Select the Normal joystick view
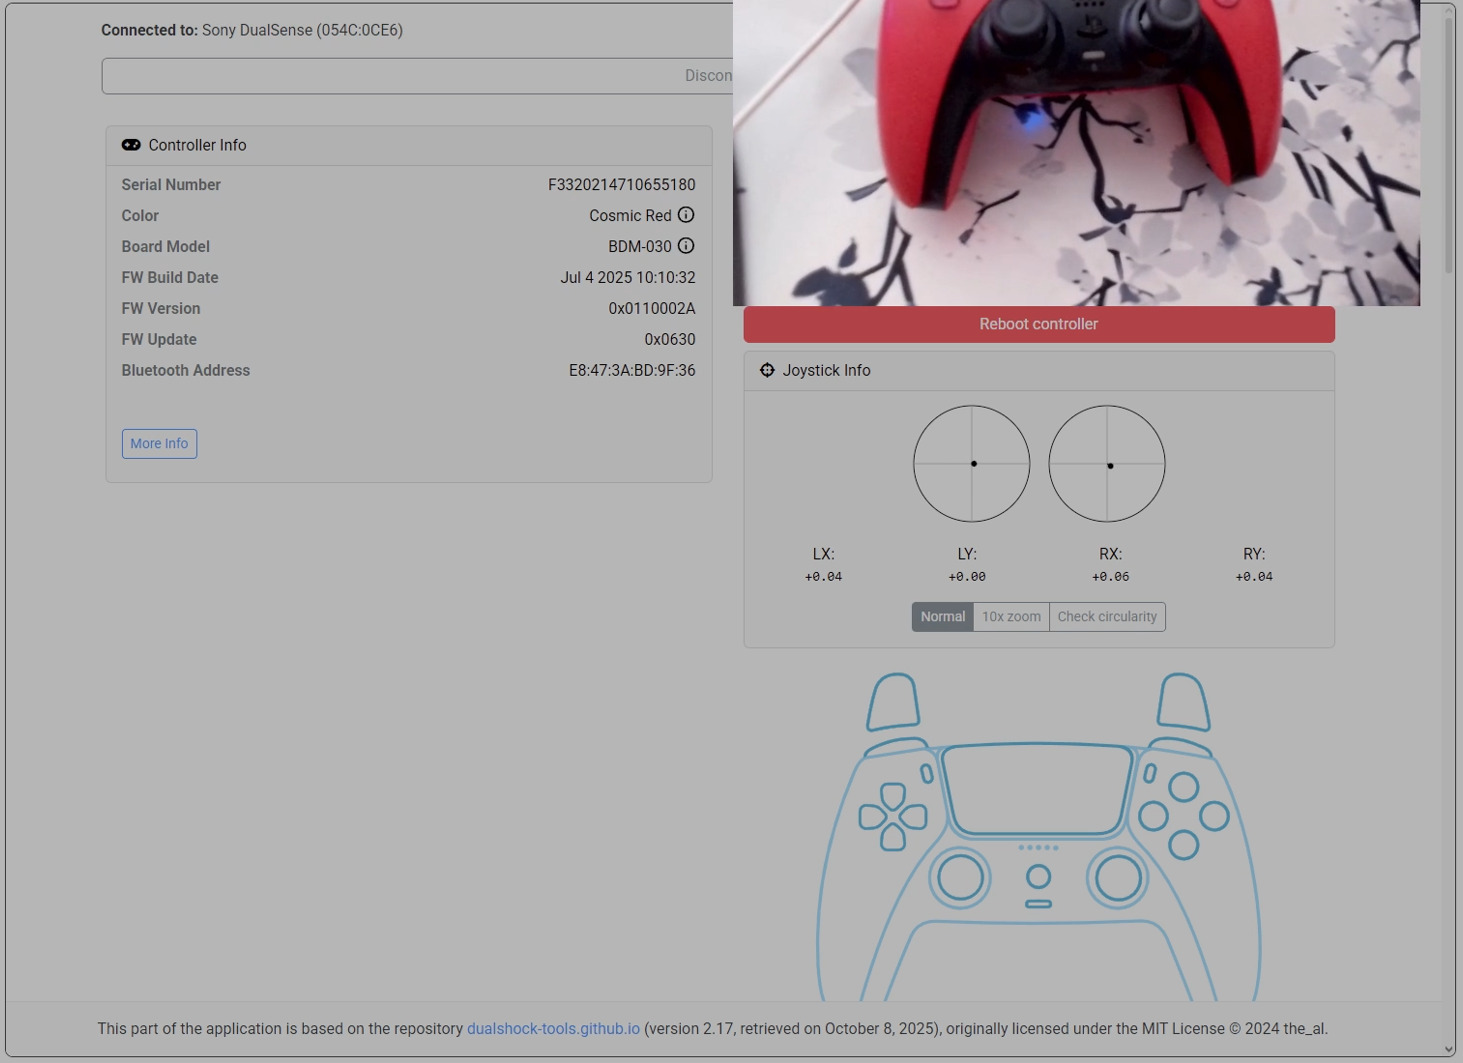Image resolution: width=1463 pixels, height=1063 pixels. pos(942,617)
